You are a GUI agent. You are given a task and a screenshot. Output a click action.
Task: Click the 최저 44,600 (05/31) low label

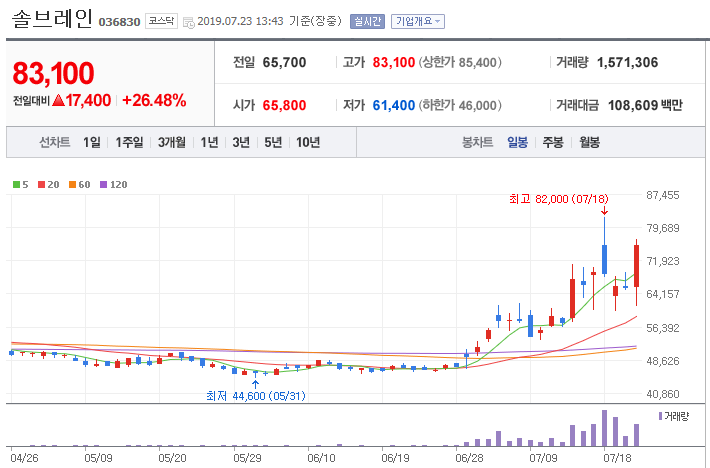pyautogui.click(x=256, y=396)
